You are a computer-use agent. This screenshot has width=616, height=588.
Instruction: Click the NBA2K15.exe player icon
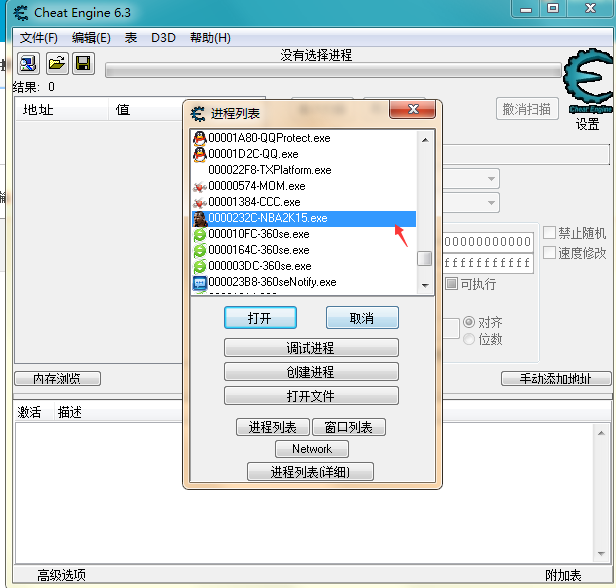[200, 219]
